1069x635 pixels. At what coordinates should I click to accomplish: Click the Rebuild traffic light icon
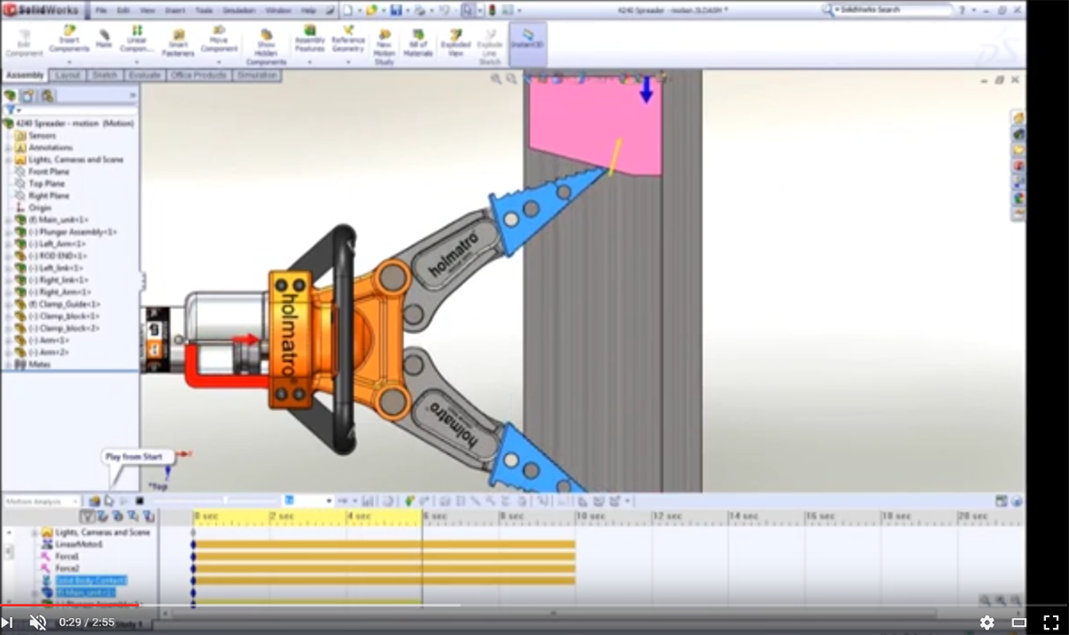pos(492,10)
